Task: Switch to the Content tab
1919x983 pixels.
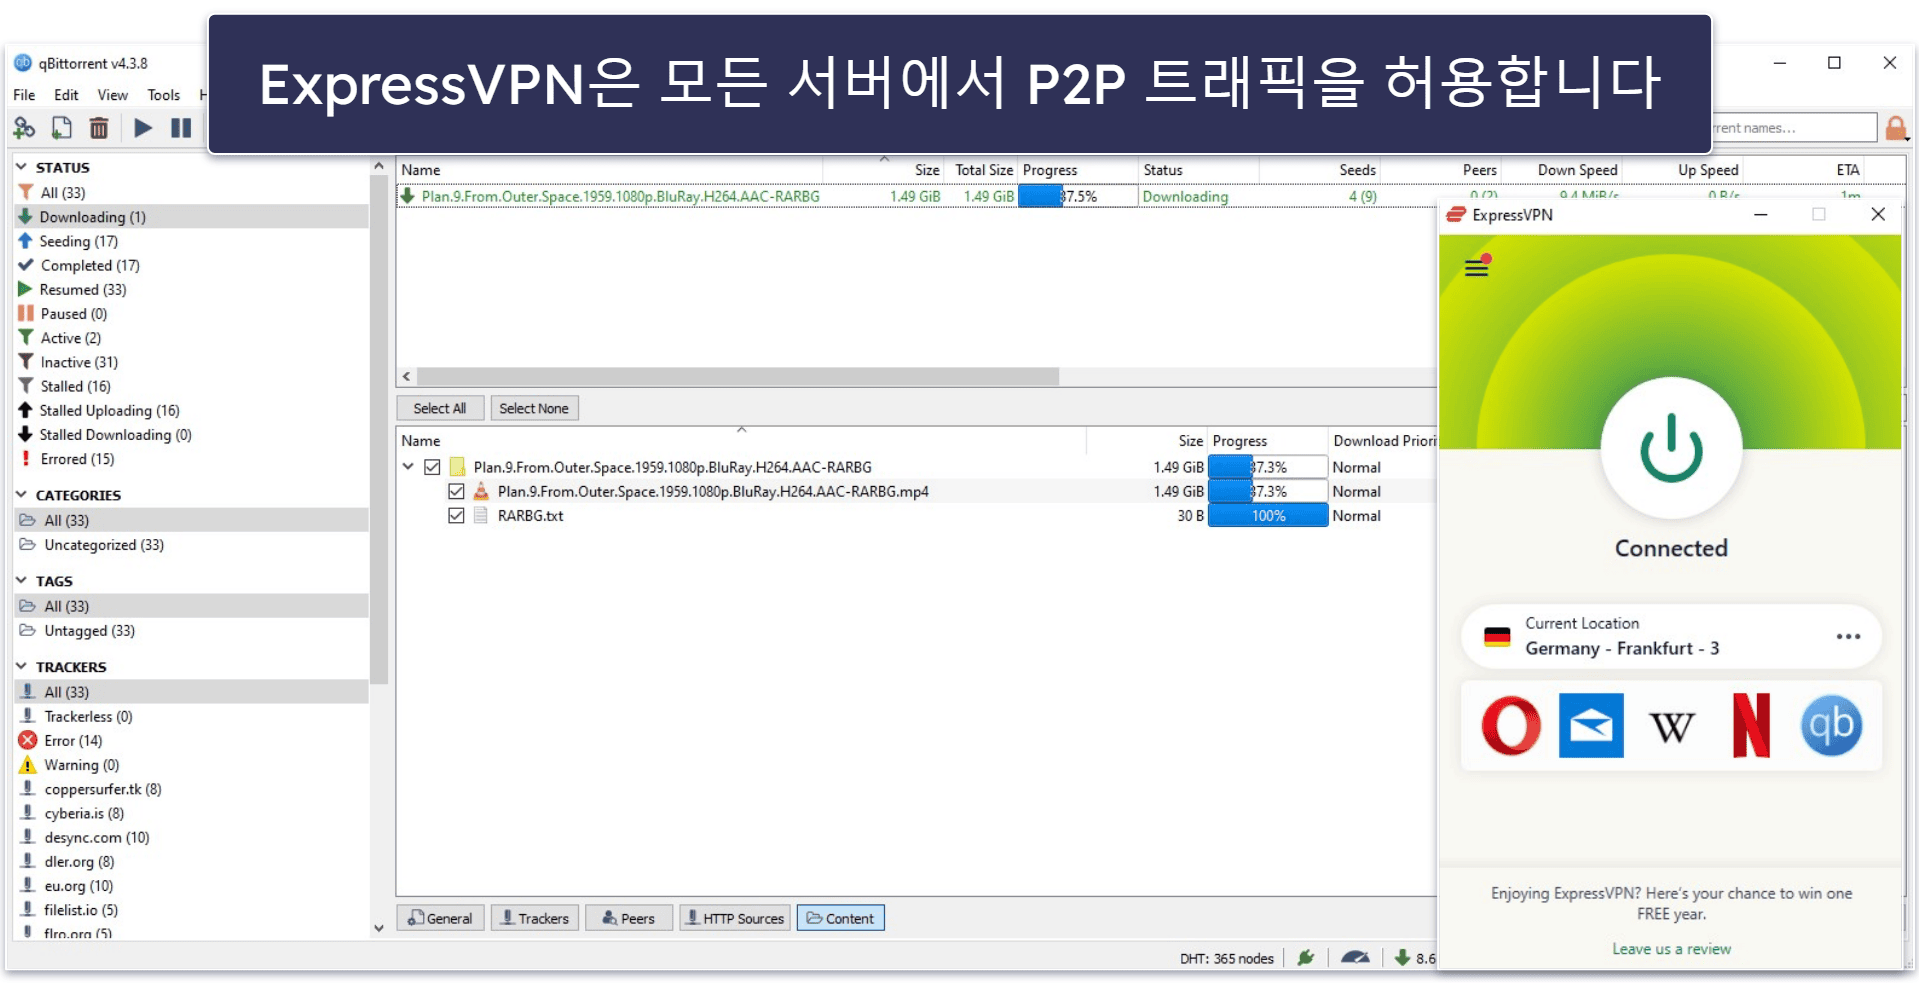Action: (840, 918)
